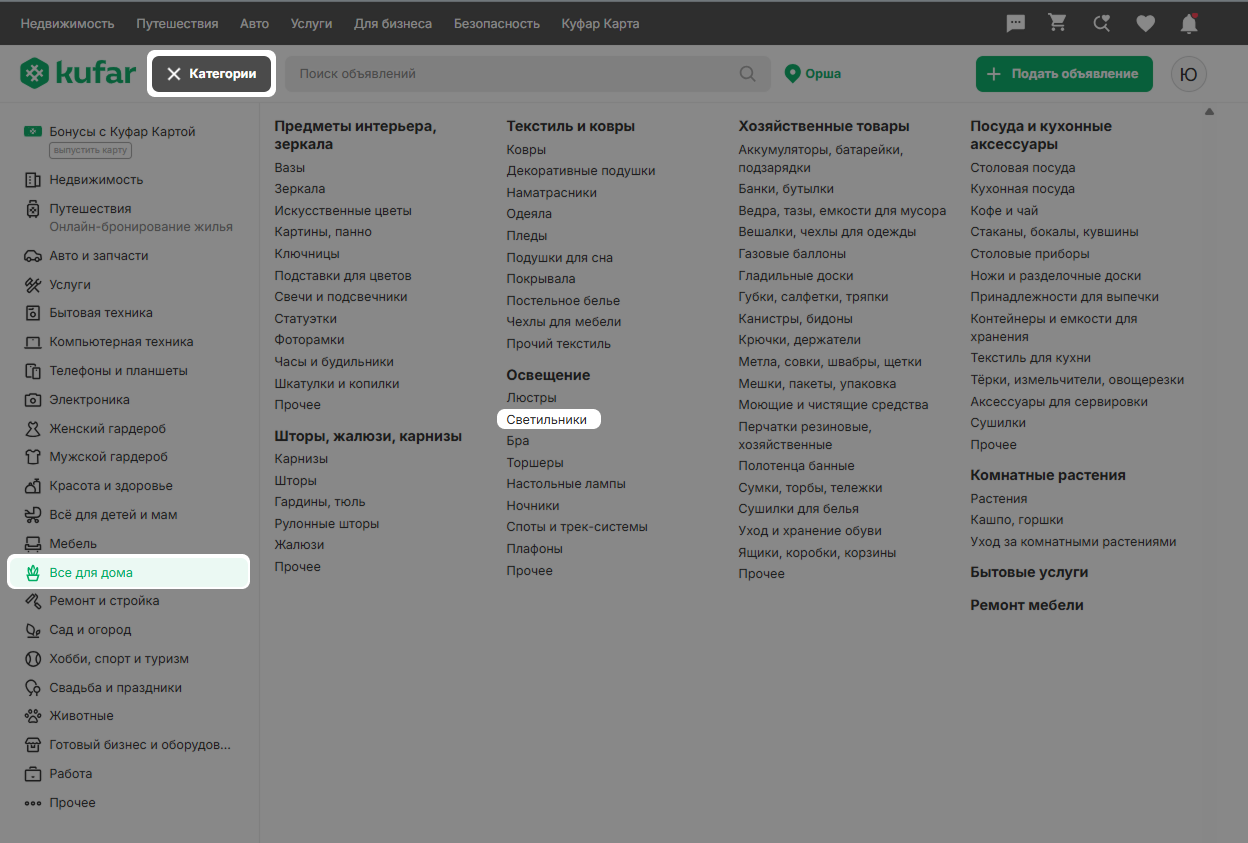1248x843 pixels.
Task: Select Ремонт и стройка category
Action: coord(104,601)
